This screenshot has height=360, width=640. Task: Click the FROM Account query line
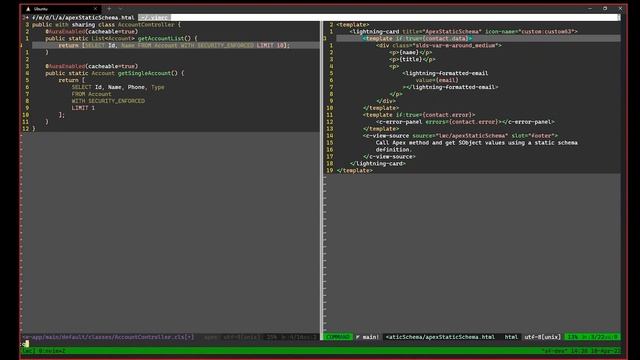[91, 94]
